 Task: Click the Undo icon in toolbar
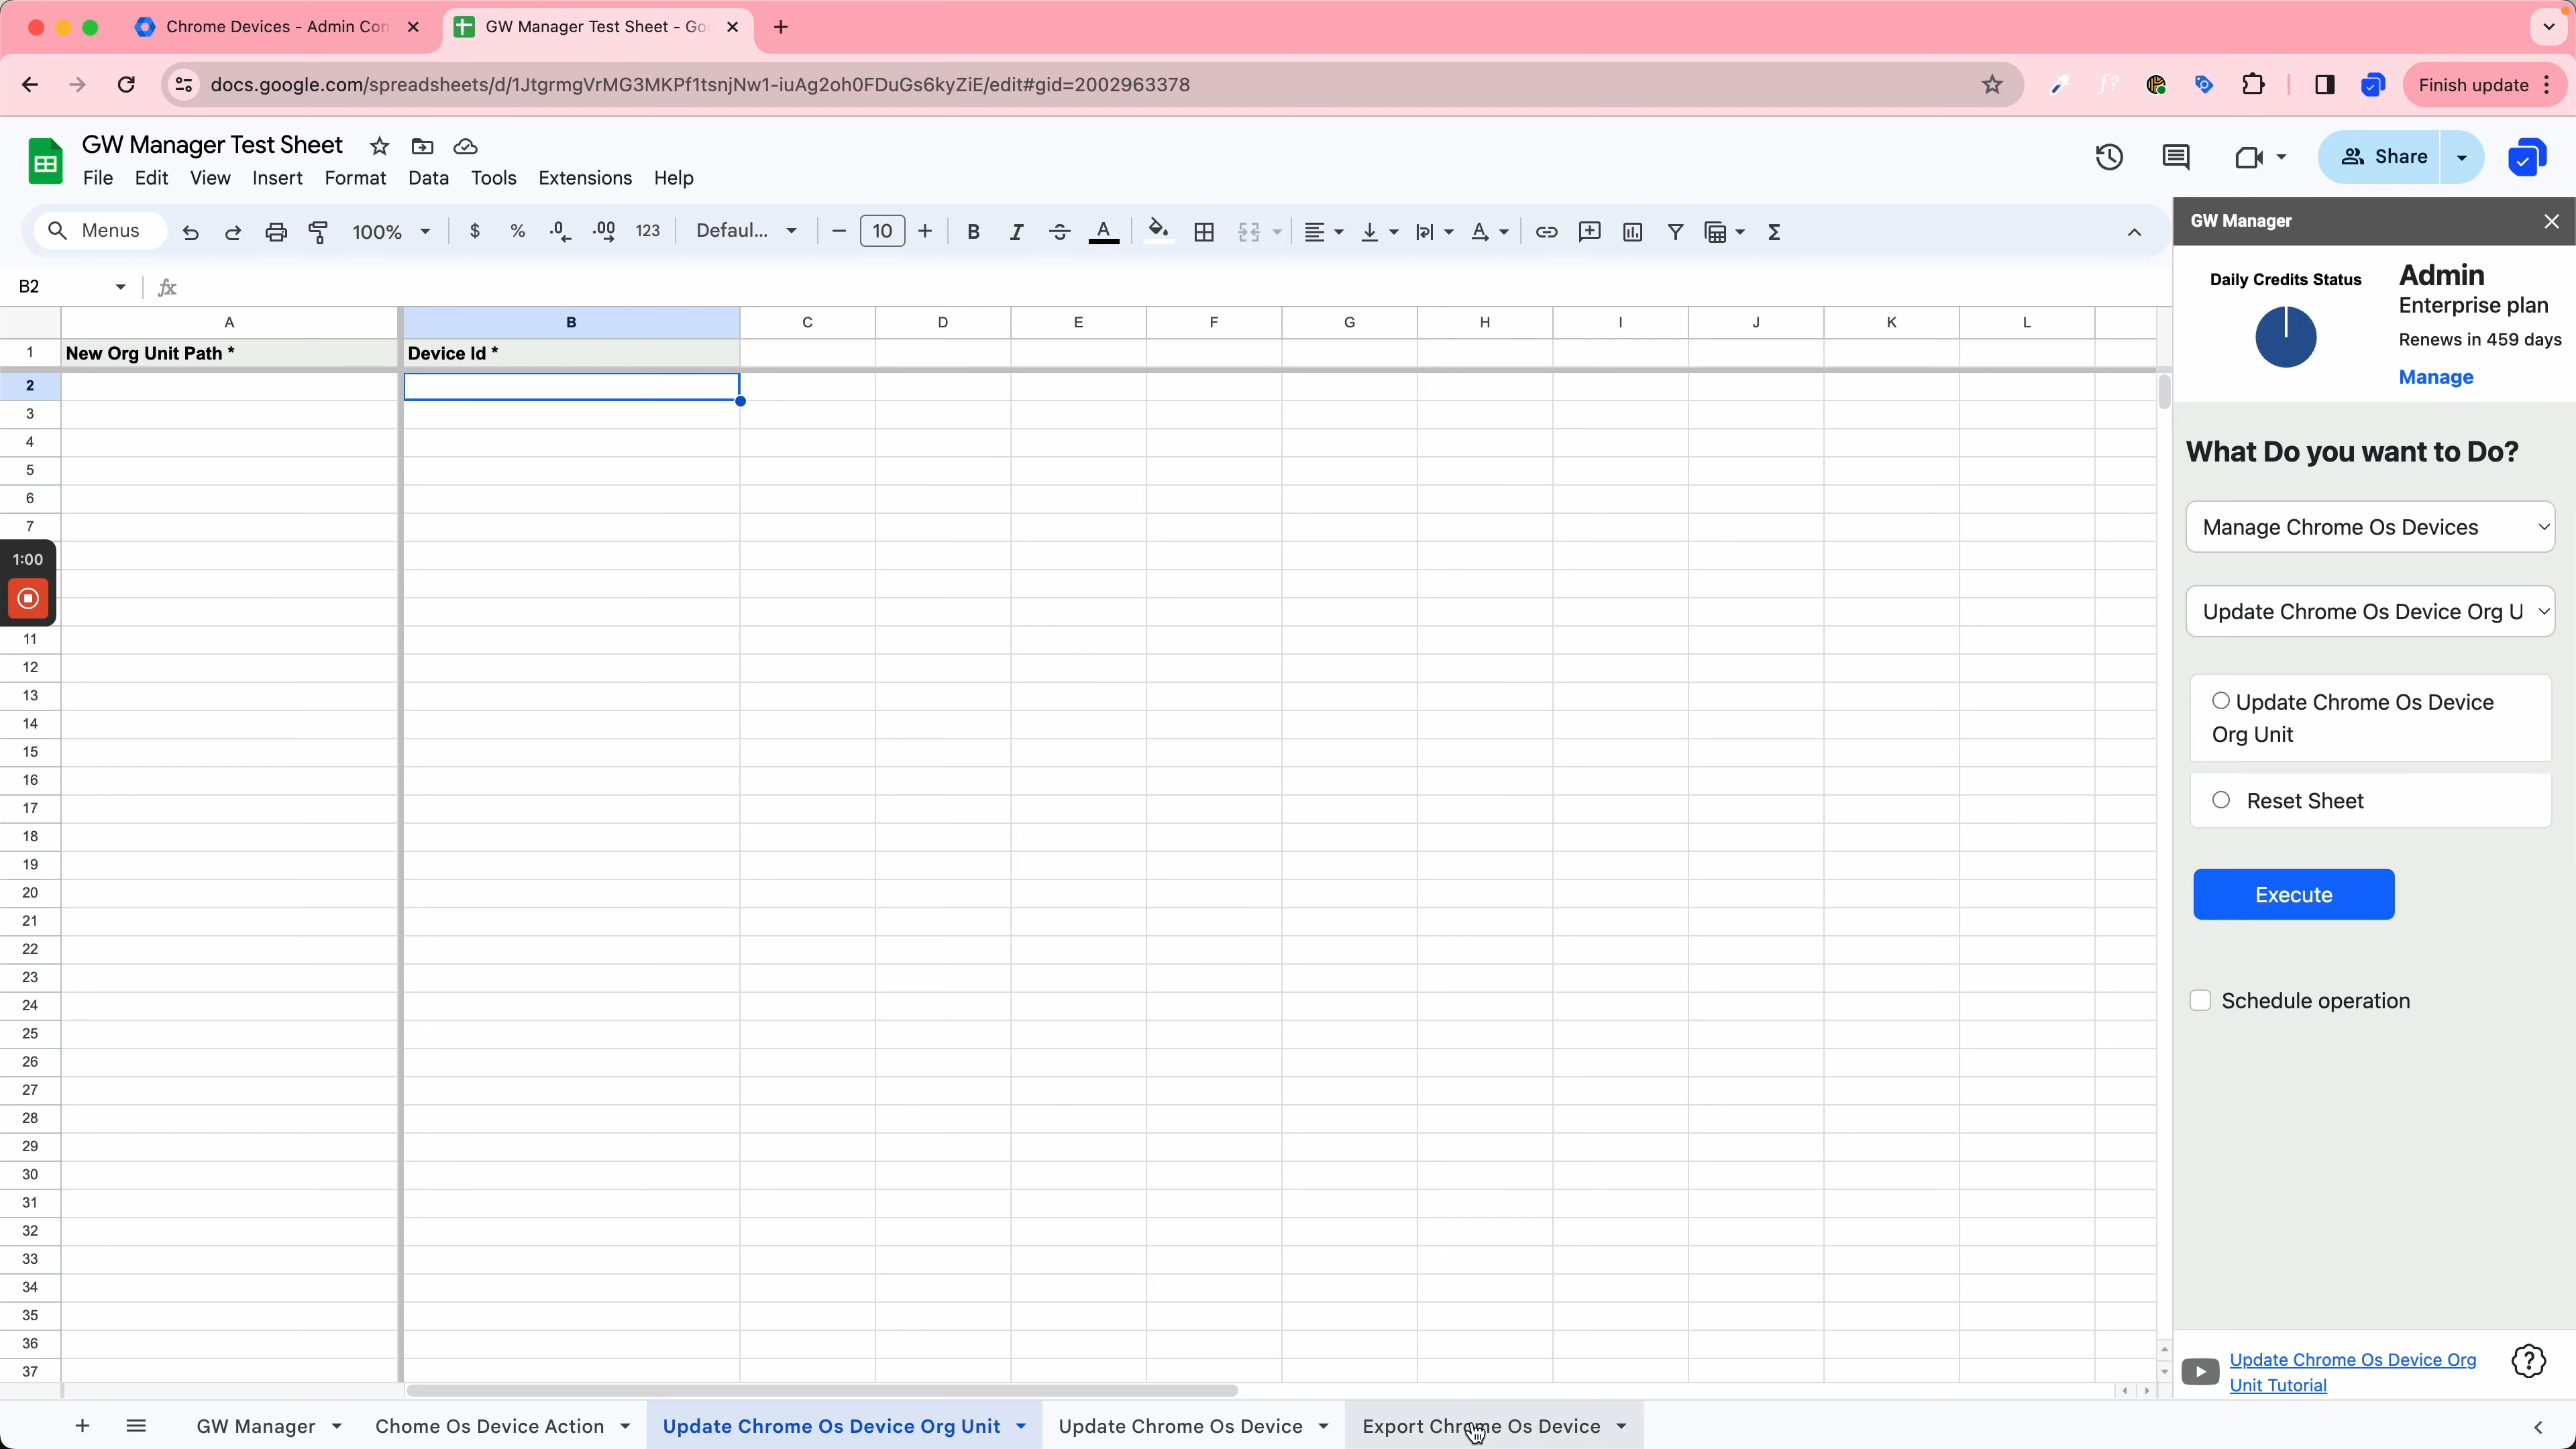pos(190,232)
